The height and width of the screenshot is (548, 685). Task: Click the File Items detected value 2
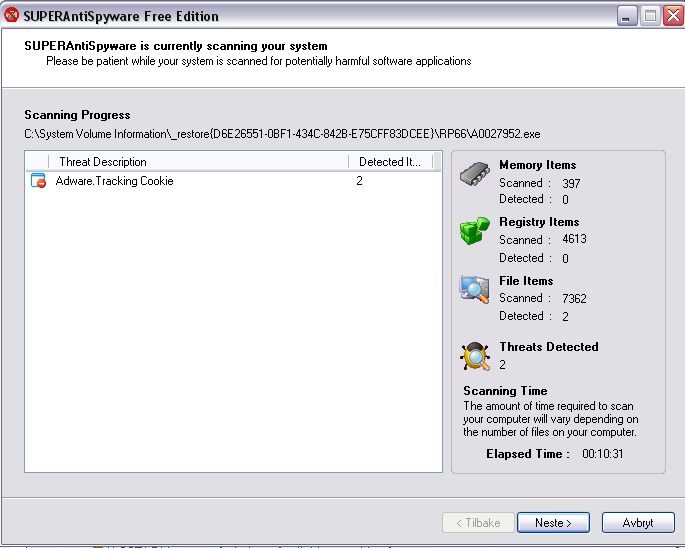tap(565, 317)
